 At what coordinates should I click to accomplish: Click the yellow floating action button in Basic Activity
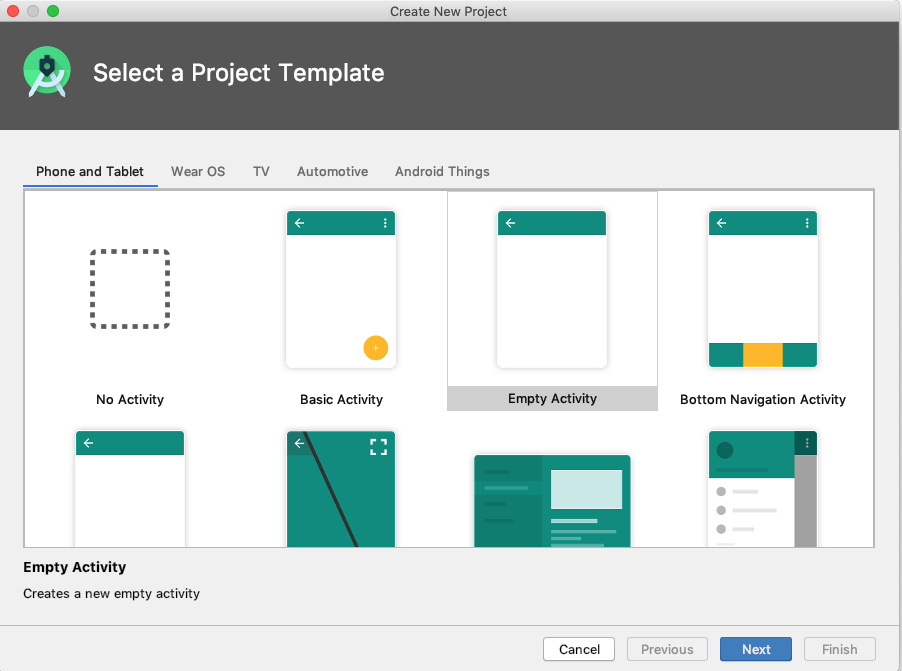(x=376, y=348)
